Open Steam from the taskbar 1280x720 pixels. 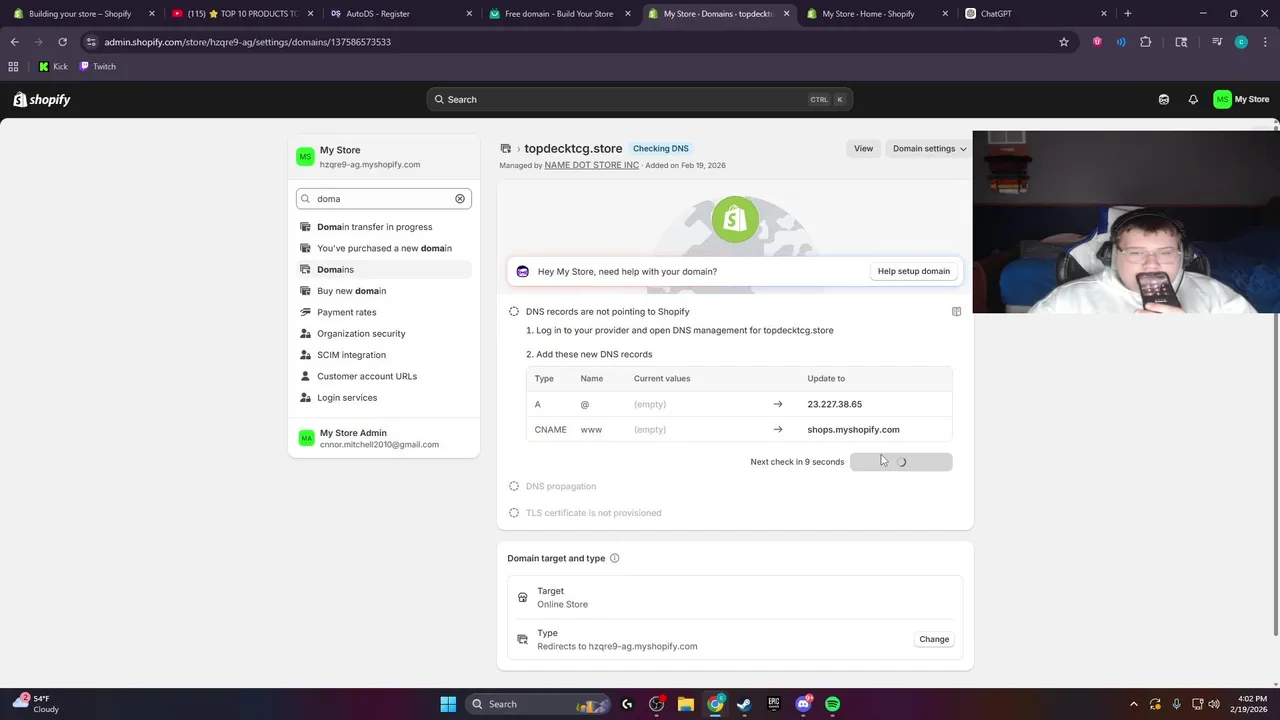pyautogui.click(x=744, y=704)
